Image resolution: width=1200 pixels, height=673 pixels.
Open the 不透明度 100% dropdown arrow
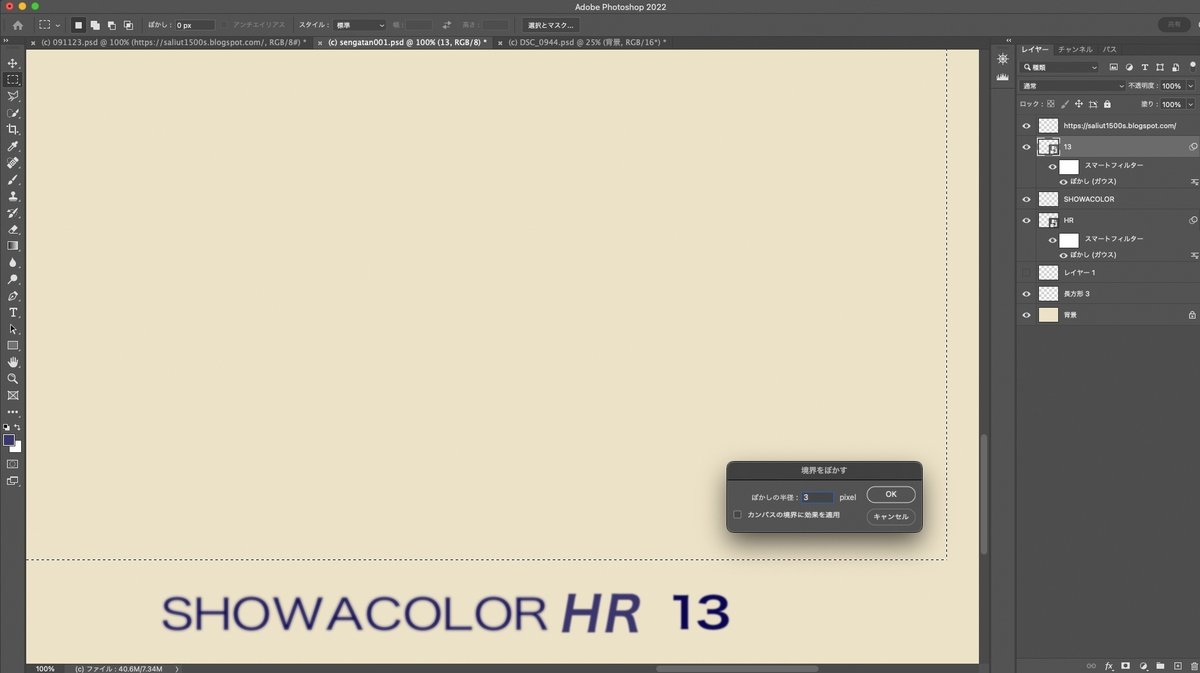click(1190, 86)
